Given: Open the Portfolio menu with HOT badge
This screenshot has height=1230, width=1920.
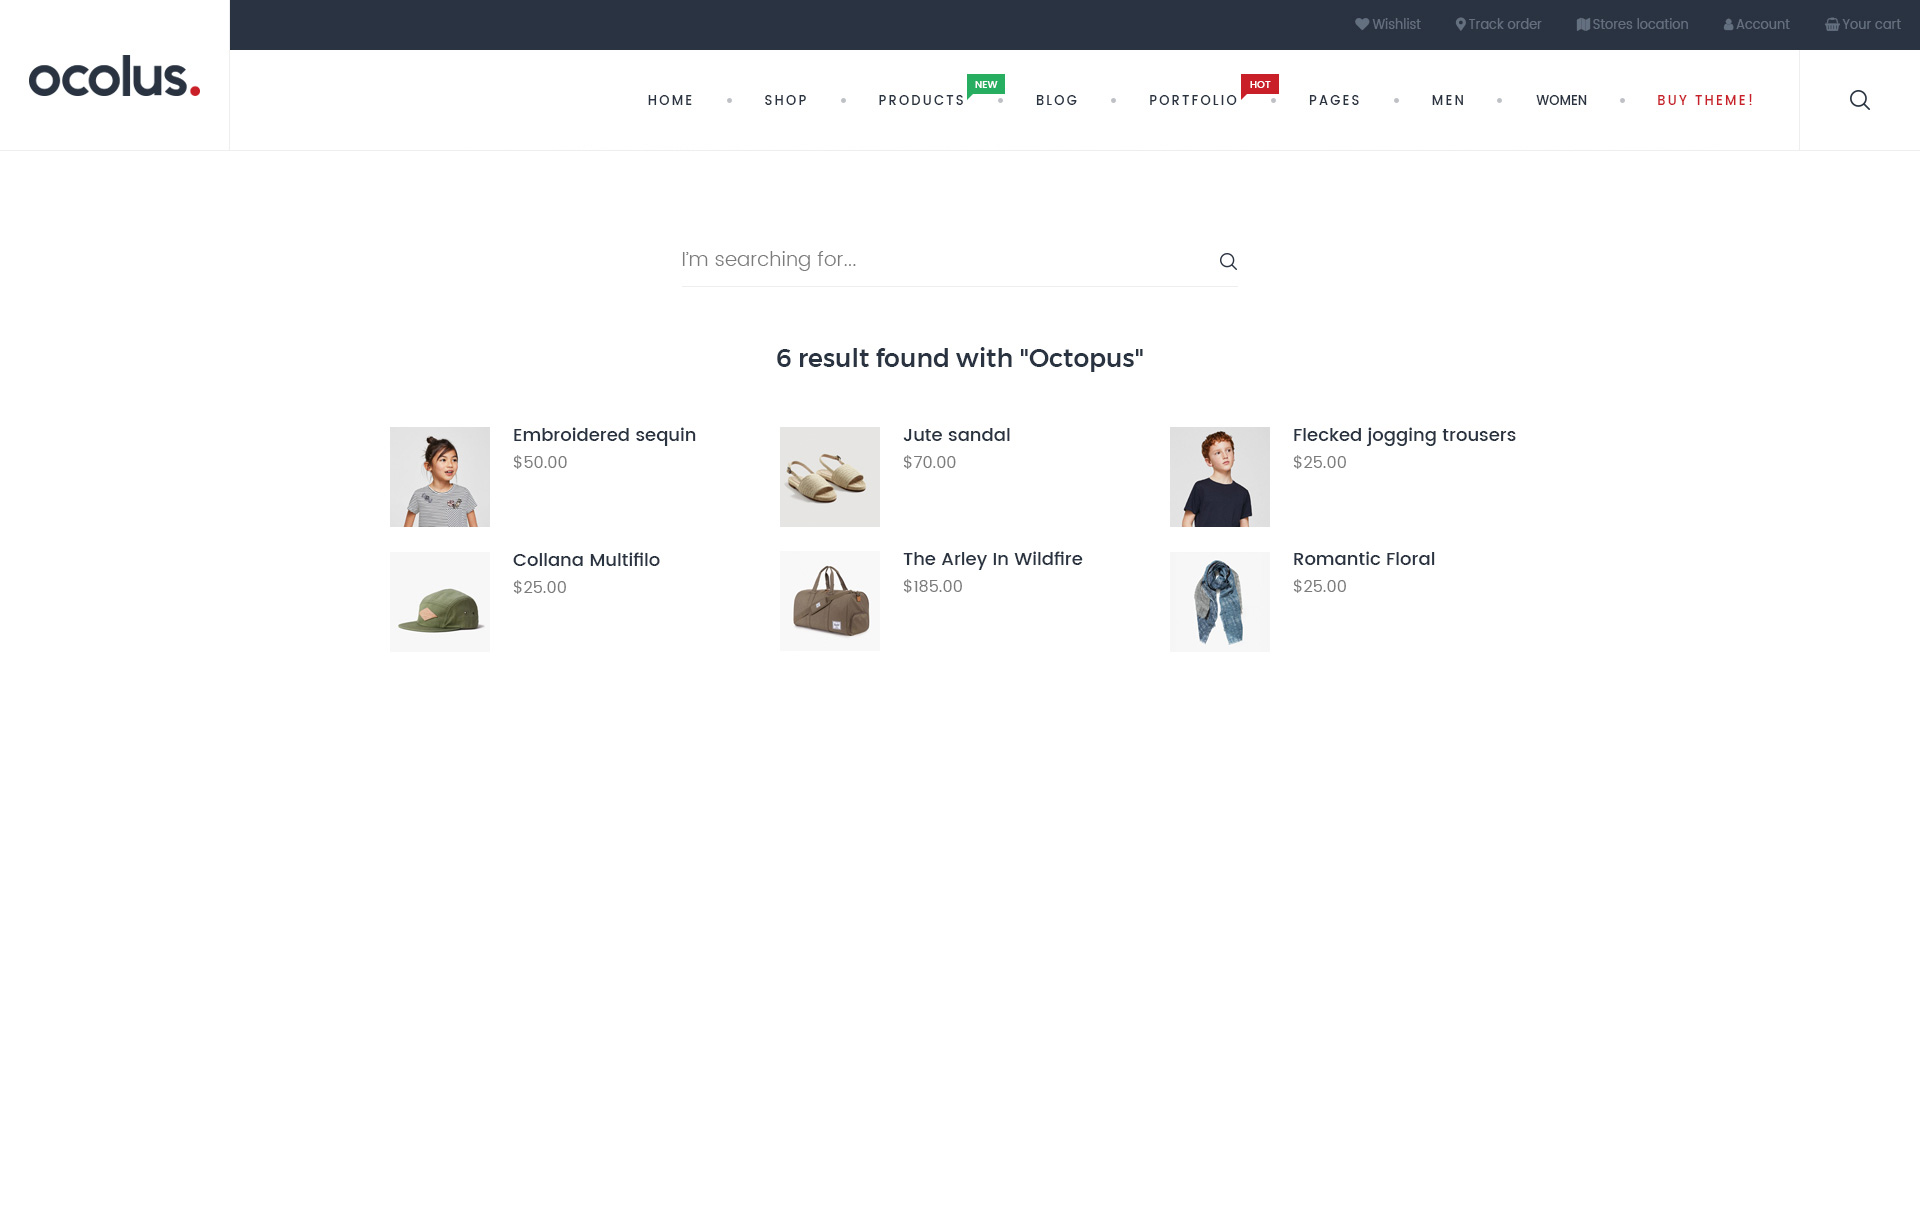Looking at the screenshot, I should click(1193, 100).
